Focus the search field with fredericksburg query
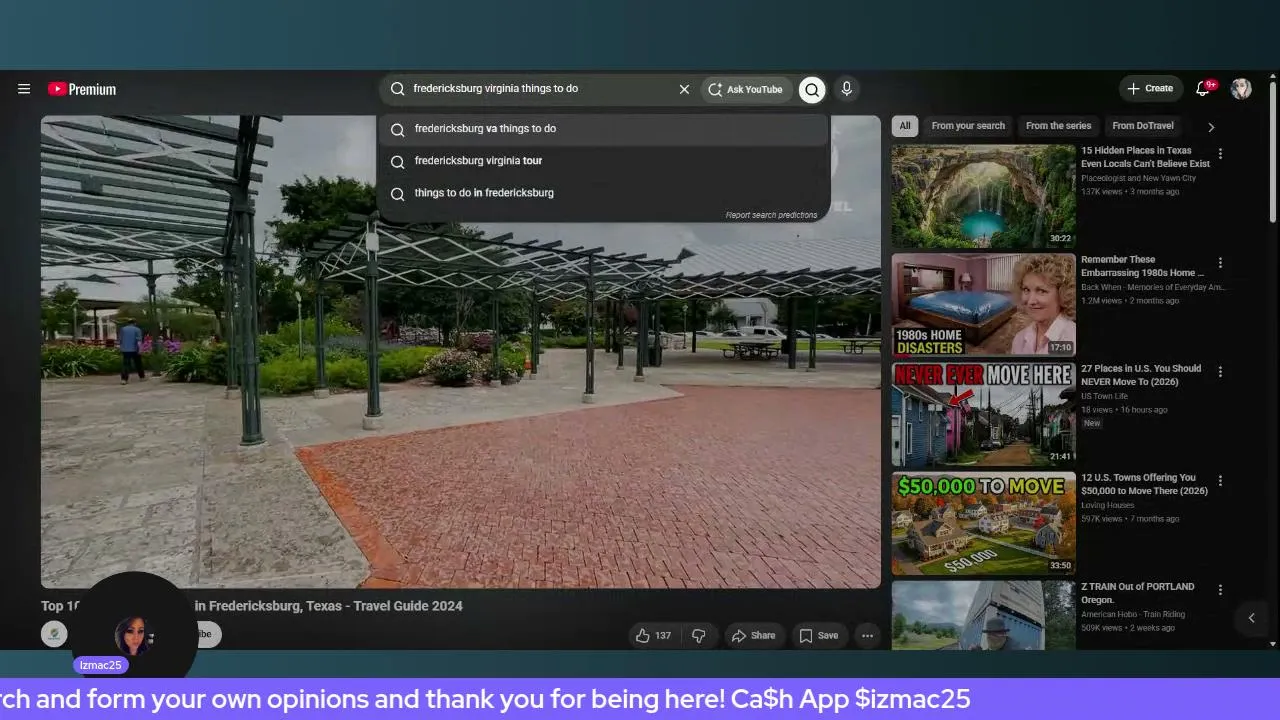 540,89
